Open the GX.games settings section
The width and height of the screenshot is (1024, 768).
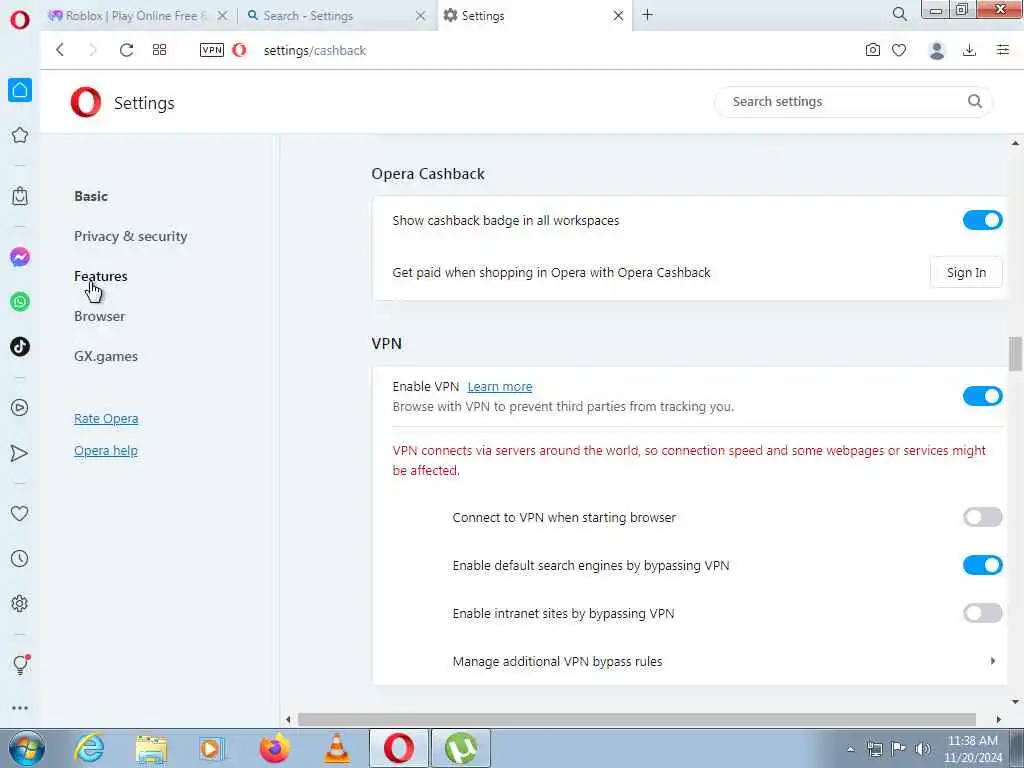[106, 357]
